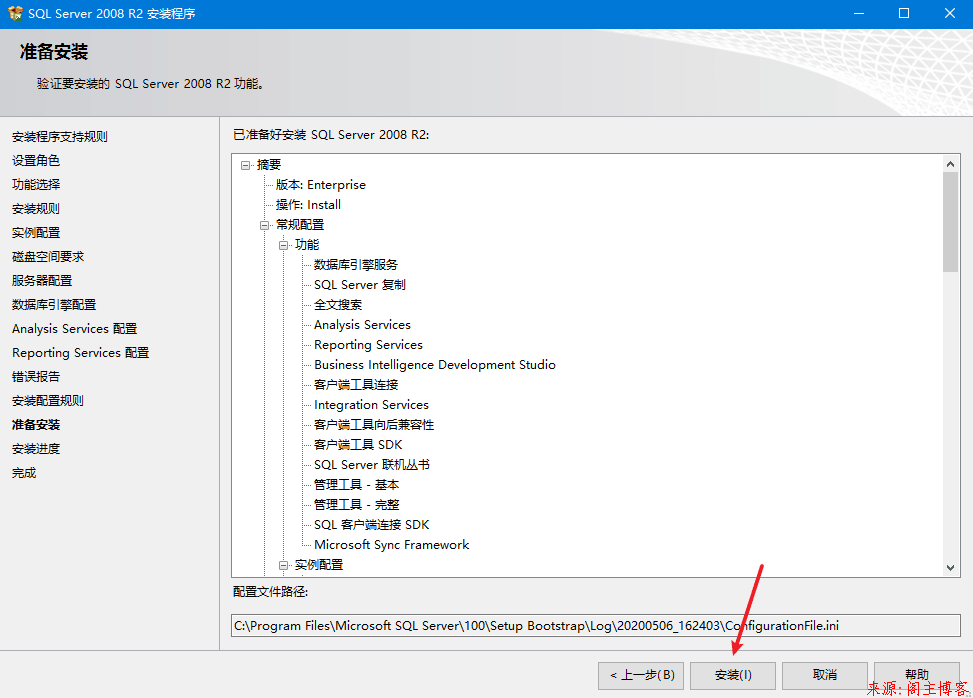Select Reporting Services in the feature tree
The image size is (973, 698).
369,345
